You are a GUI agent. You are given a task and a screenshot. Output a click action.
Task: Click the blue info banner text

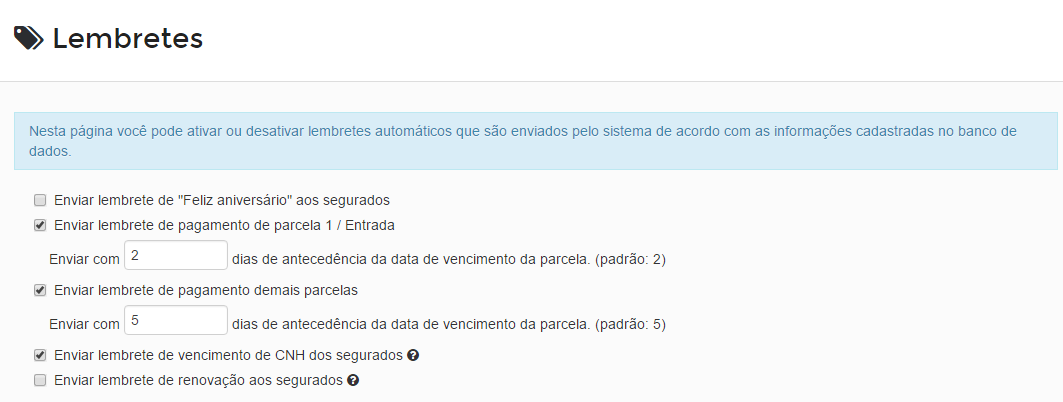[523, 141]
